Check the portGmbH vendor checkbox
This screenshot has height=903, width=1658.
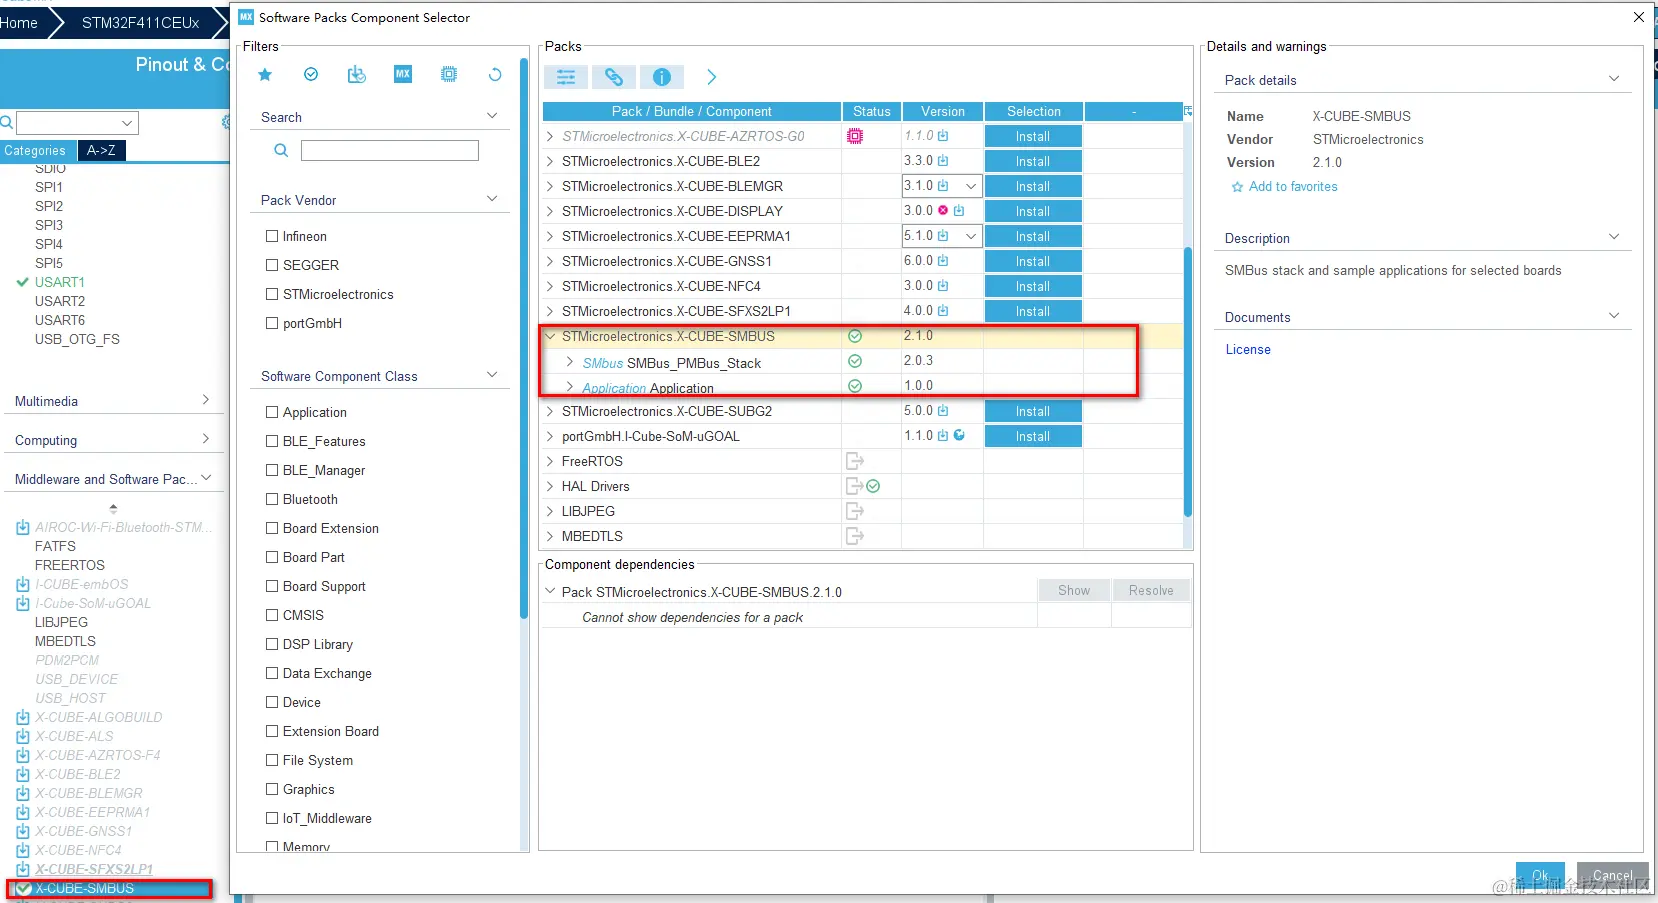point(272,323)
